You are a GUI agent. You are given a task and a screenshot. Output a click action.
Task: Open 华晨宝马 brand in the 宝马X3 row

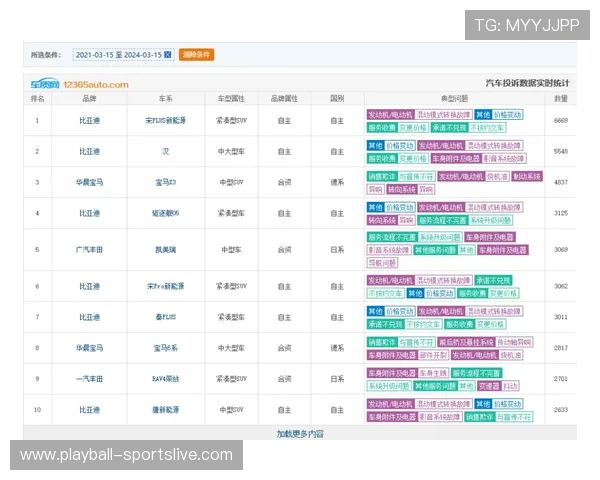point(90,182)
